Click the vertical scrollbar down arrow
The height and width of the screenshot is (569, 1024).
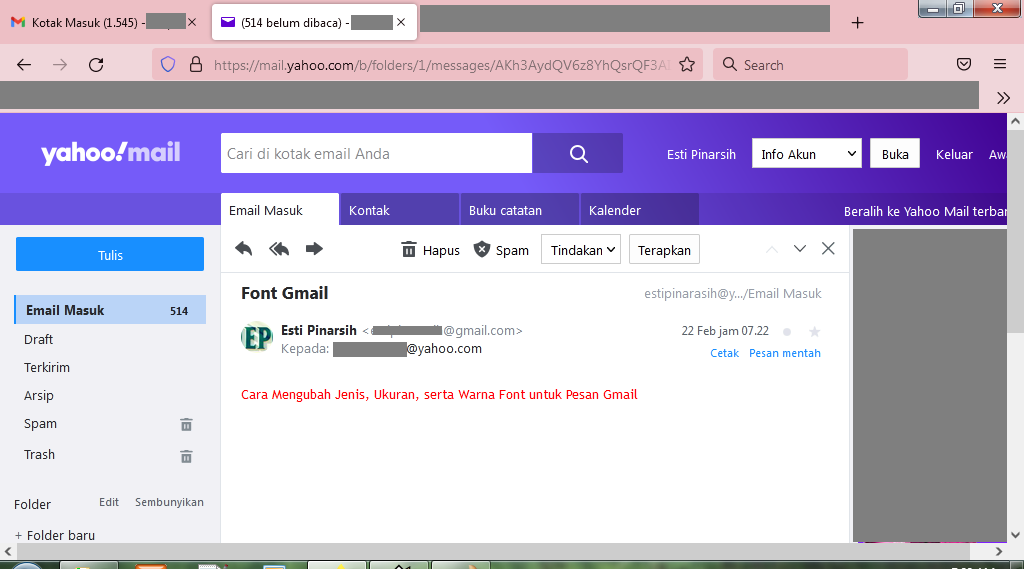point(1015,534)
